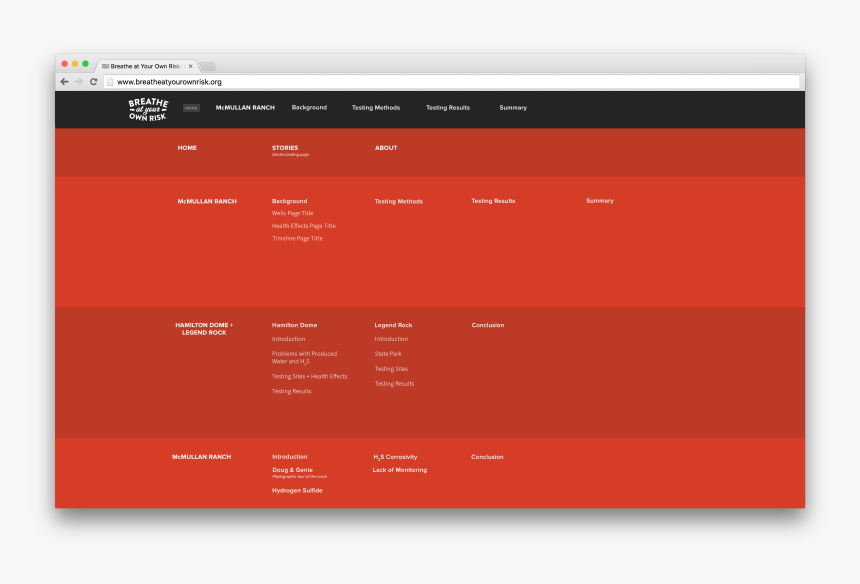Open Summary in top navbar

[513, 107]
